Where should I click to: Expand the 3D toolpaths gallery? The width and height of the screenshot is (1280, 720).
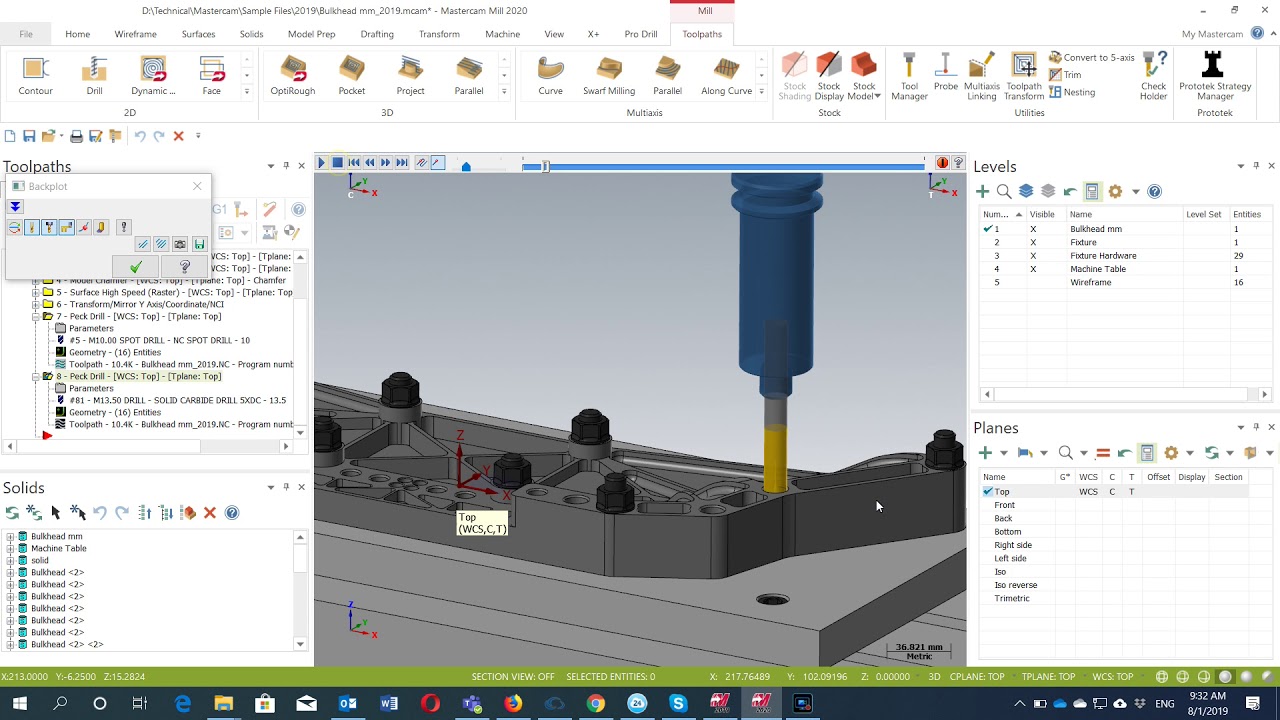pyautogui.click(x=503, y=91)
